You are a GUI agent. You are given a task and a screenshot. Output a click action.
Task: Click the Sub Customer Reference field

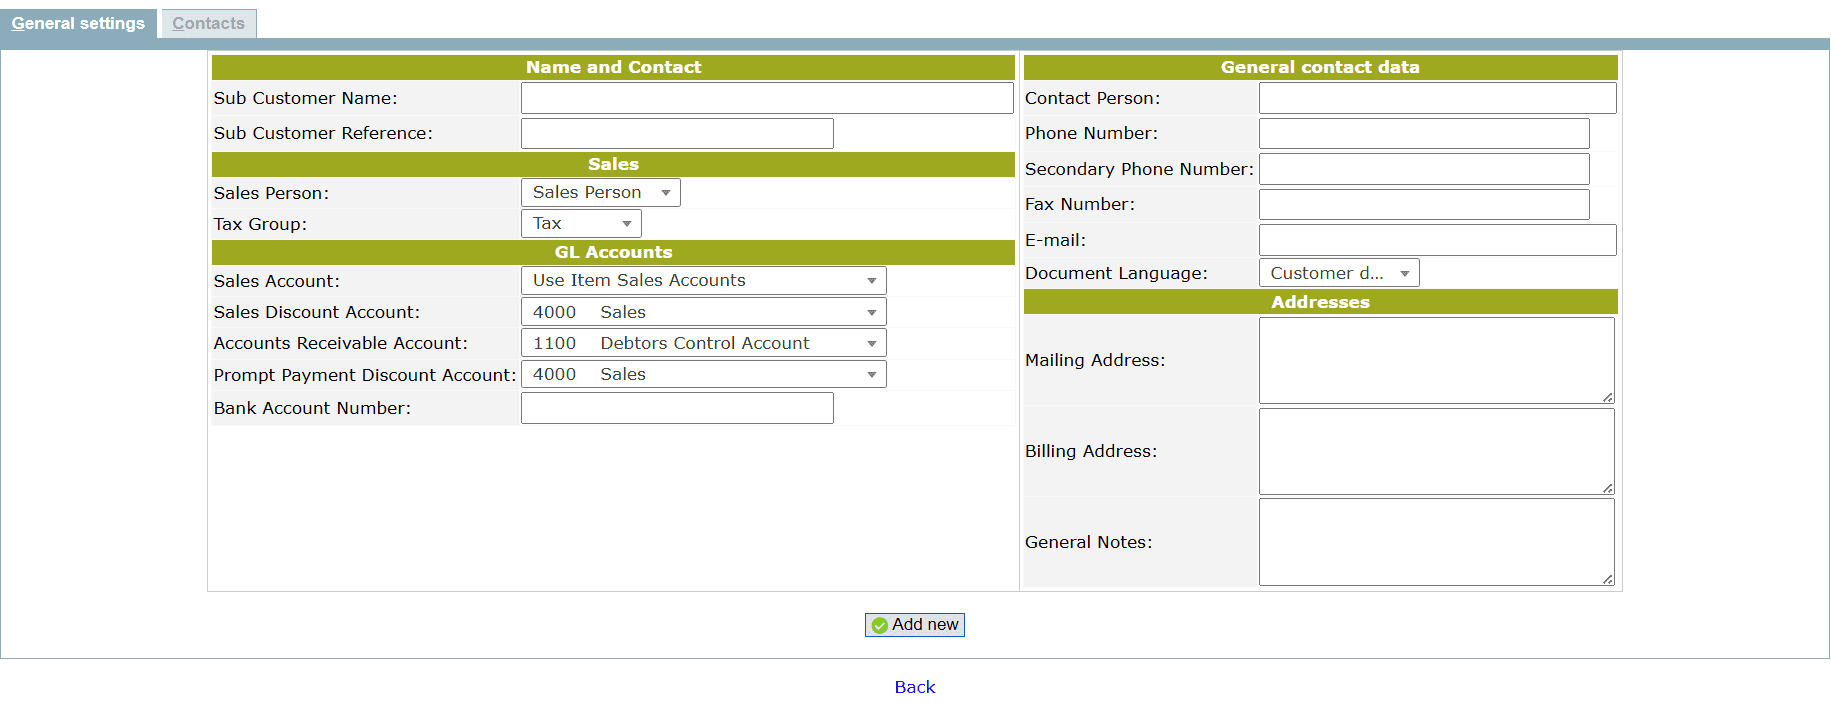point(676,133)
